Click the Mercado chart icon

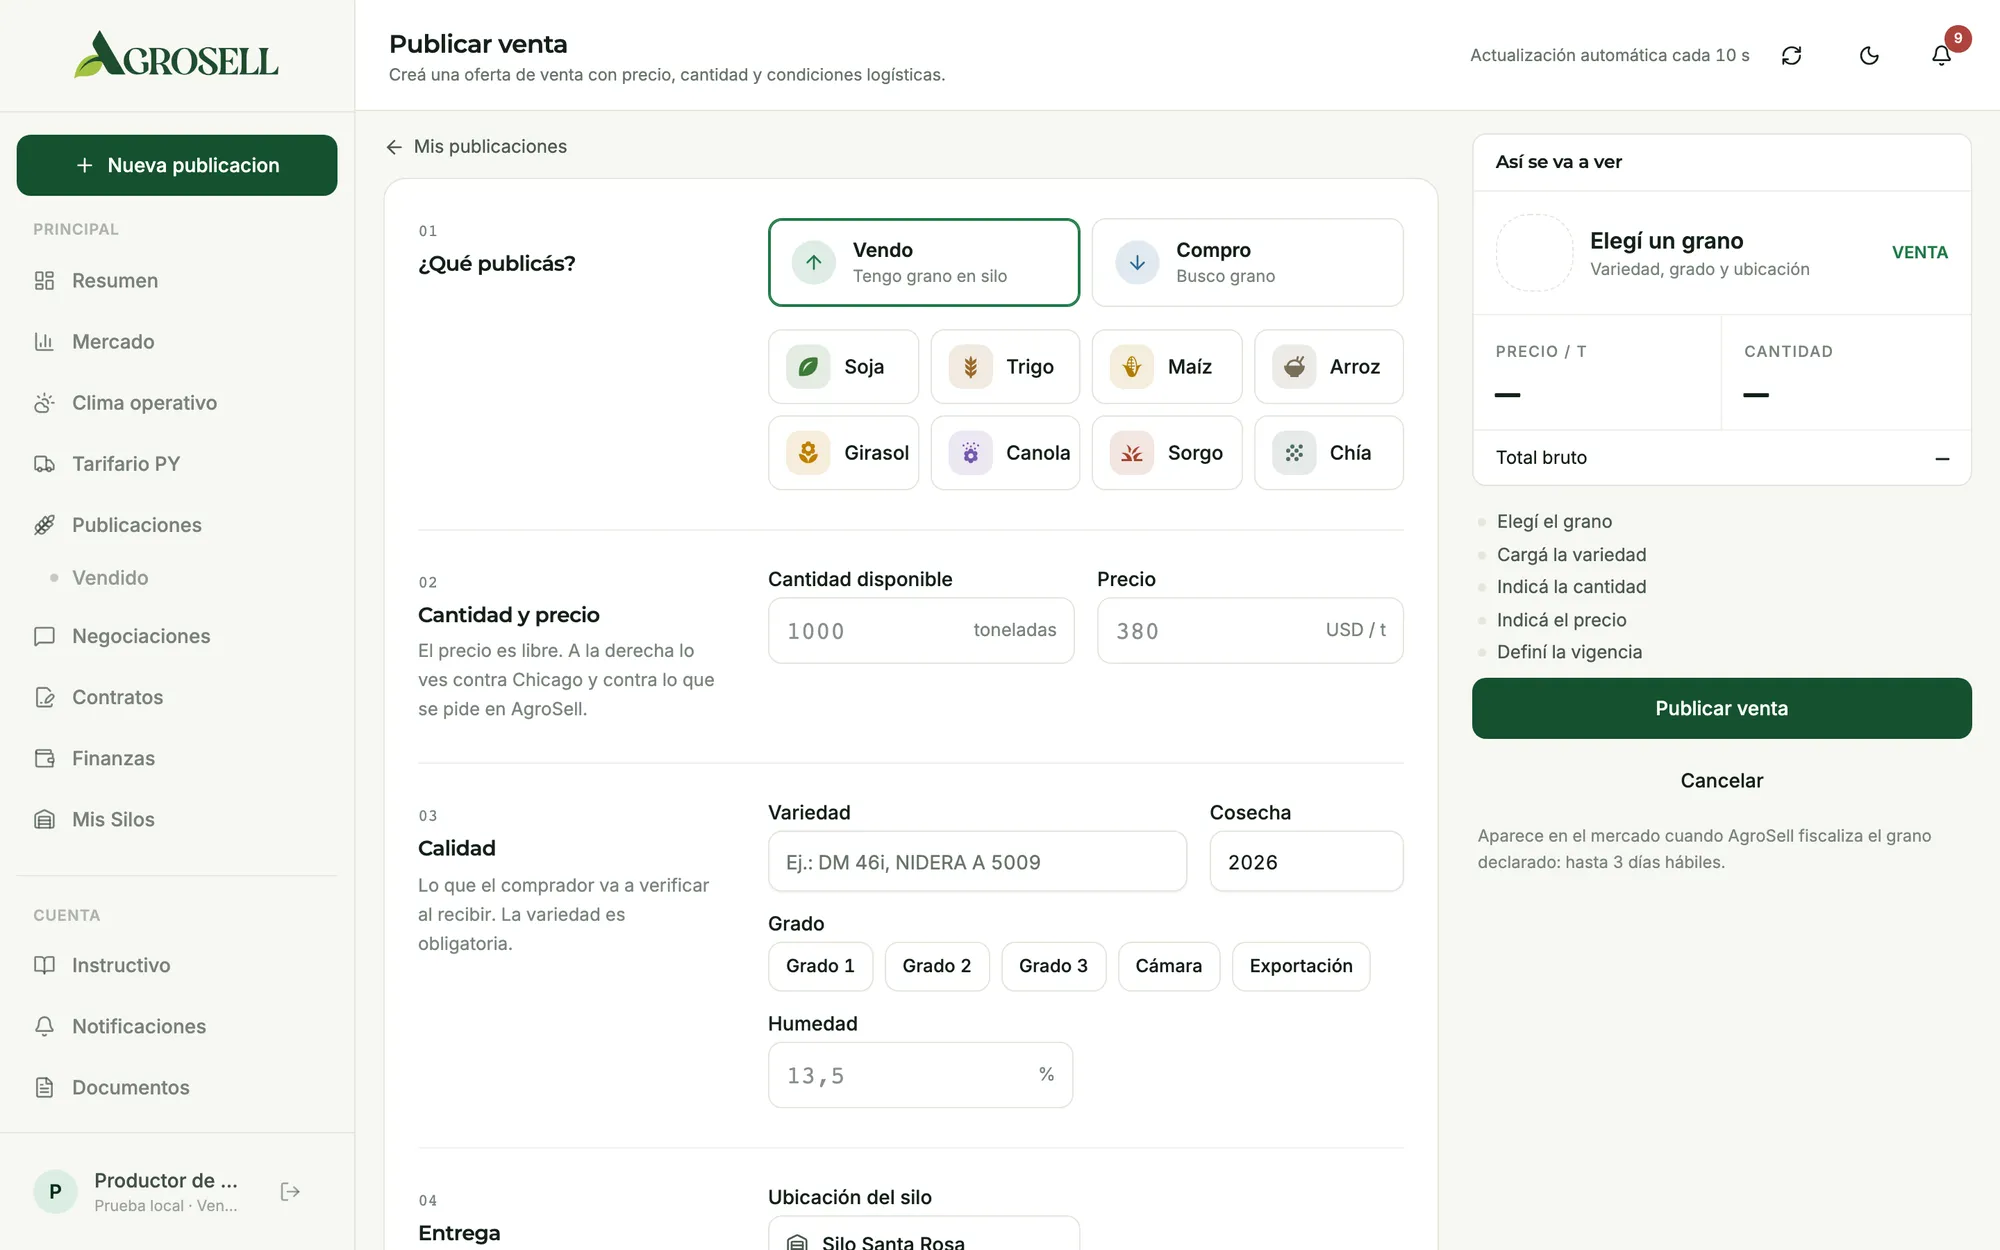tap(44, 342)
